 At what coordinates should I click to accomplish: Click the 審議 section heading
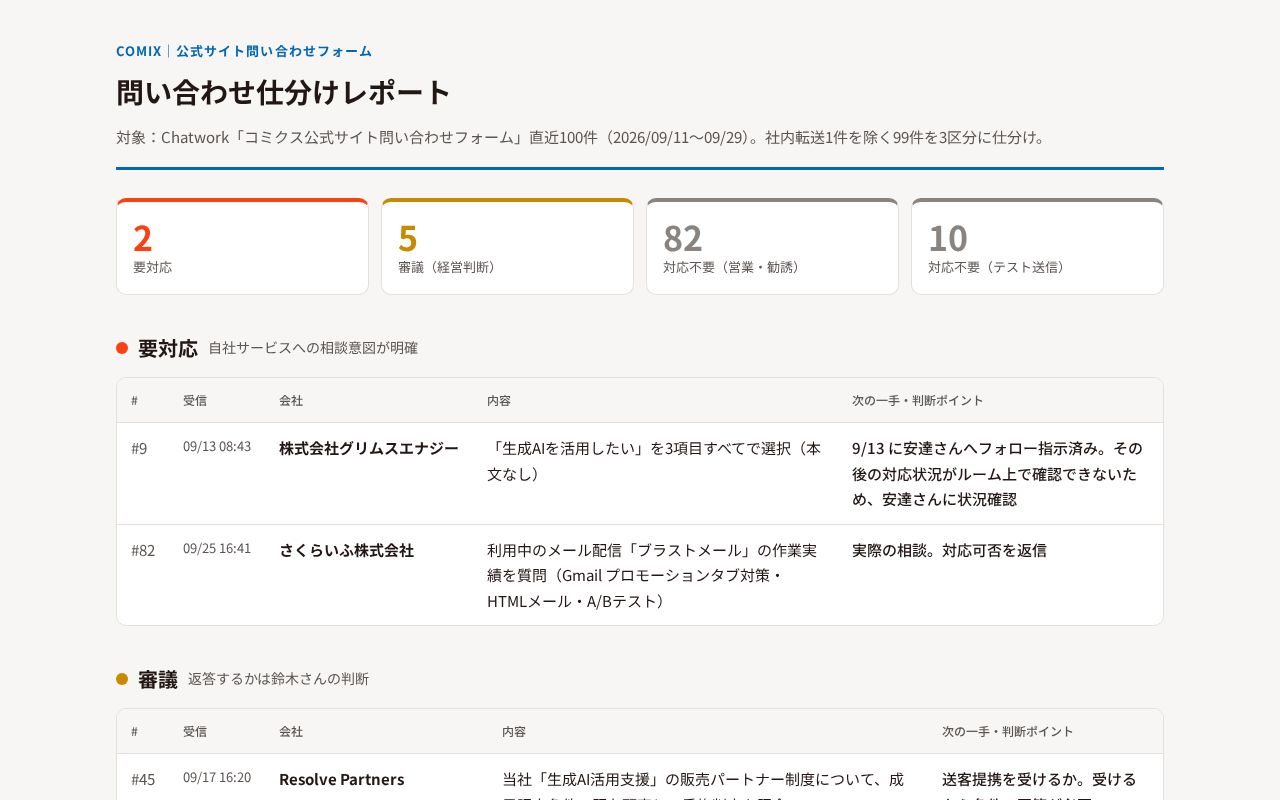158,679
